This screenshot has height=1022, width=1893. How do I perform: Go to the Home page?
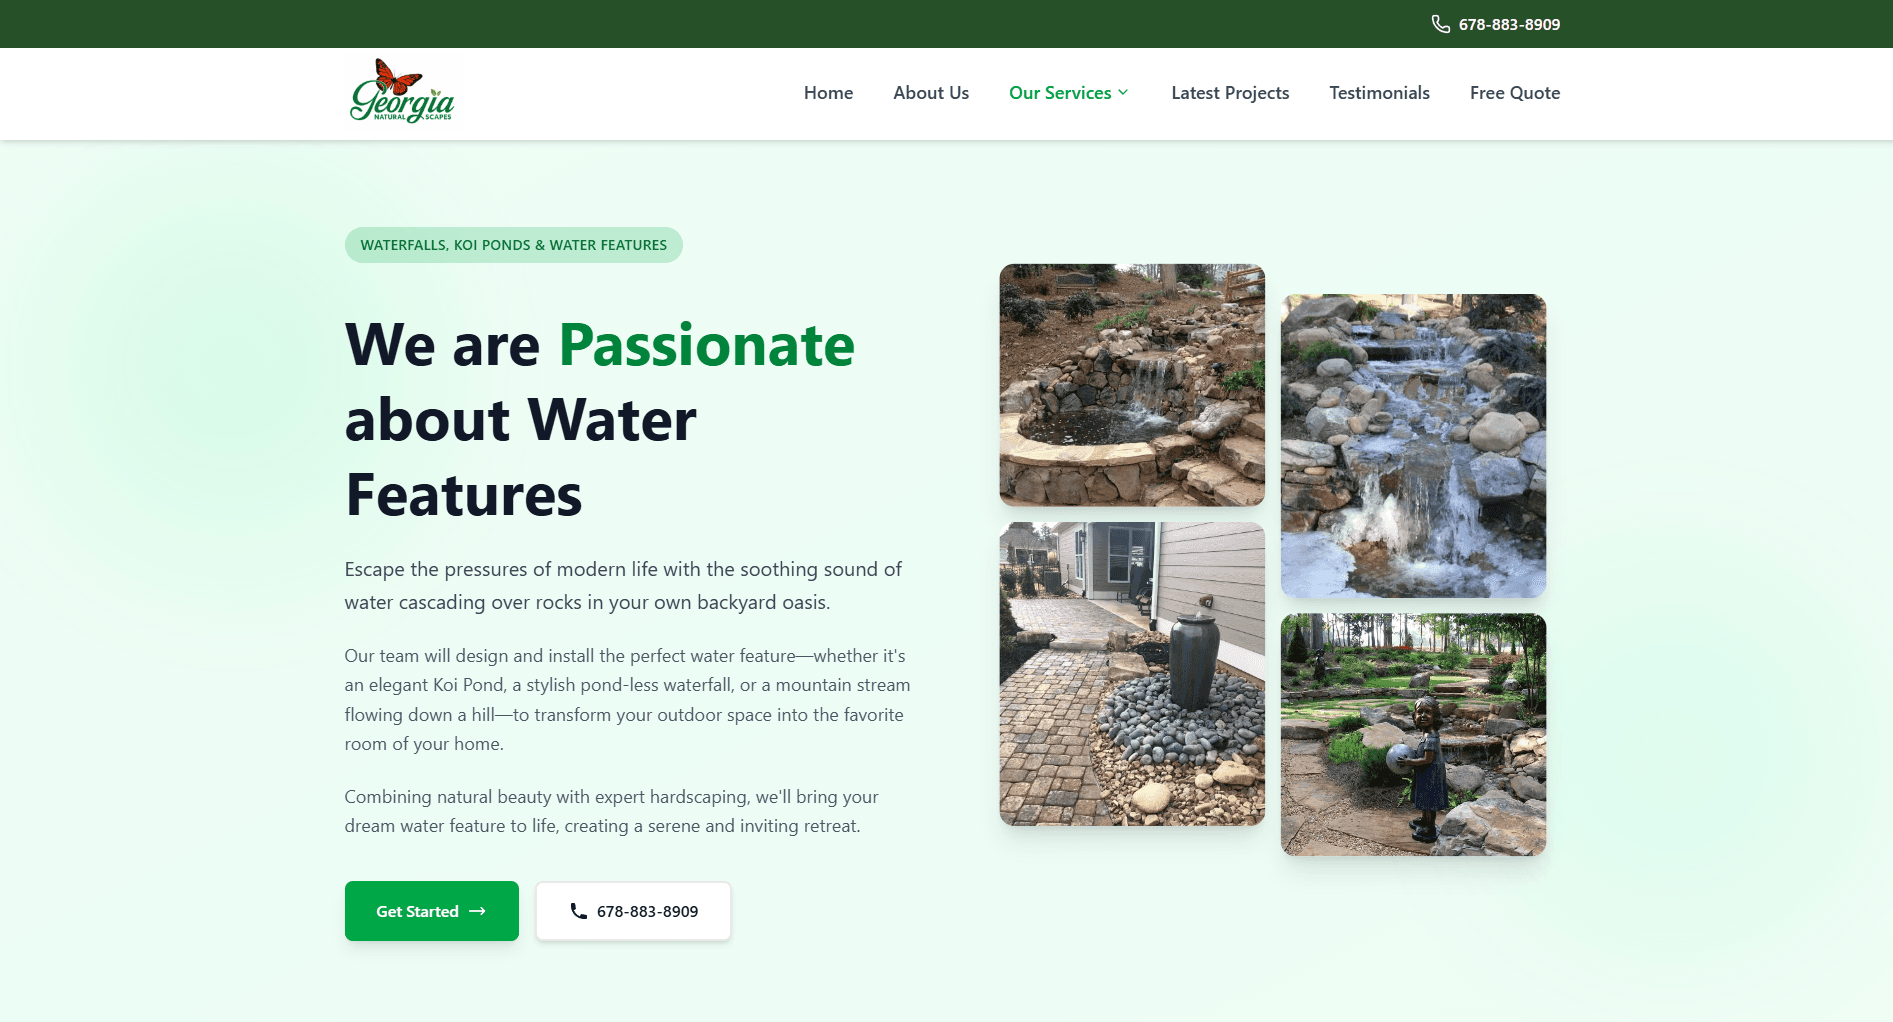(x=828, y=93)
